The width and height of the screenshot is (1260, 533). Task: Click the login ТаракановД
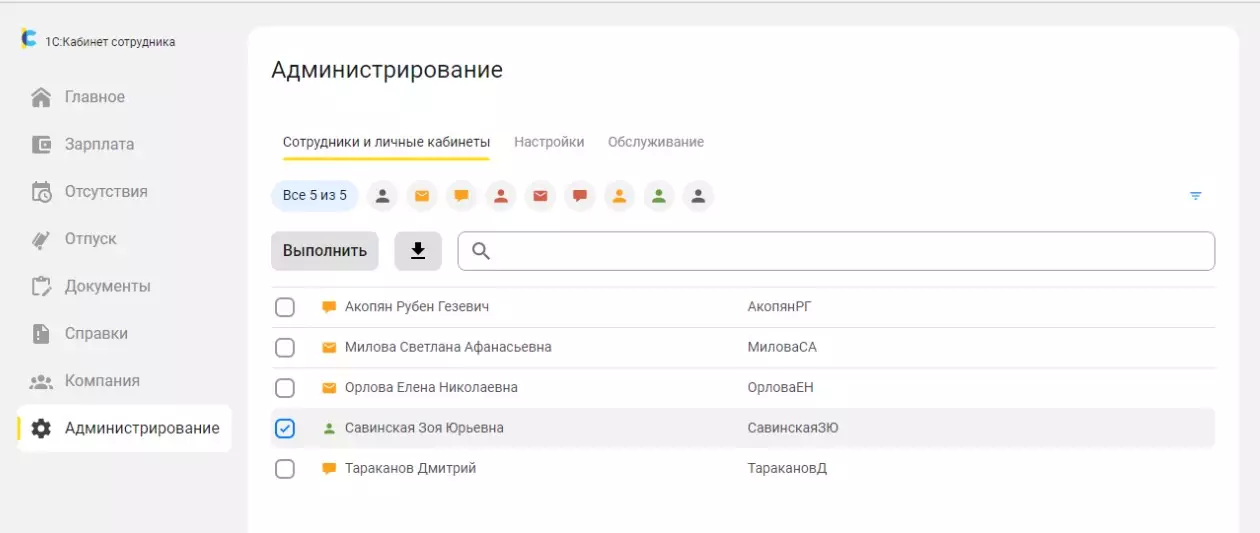pos(787,468)
